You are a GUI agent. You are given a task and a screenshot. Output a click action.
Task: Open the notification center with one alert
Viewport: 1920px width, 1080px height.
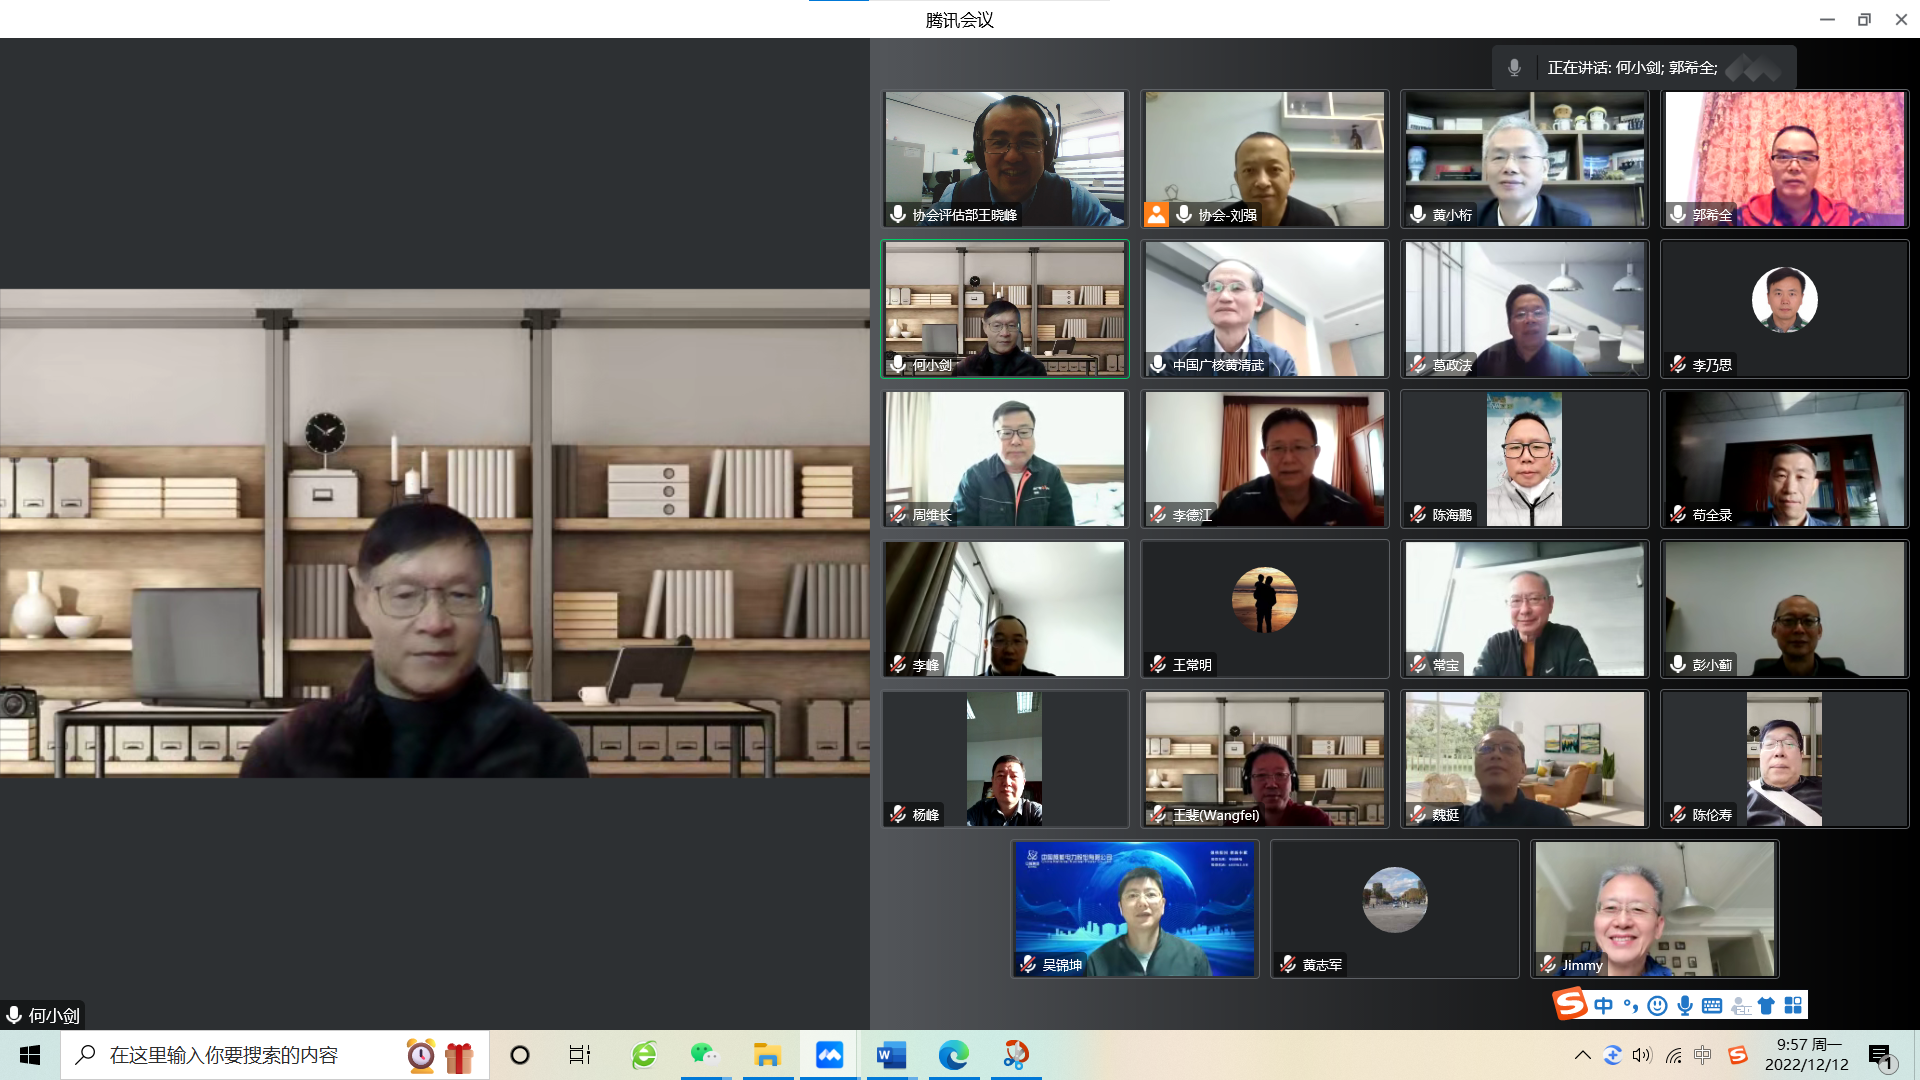[1881, 1056]
